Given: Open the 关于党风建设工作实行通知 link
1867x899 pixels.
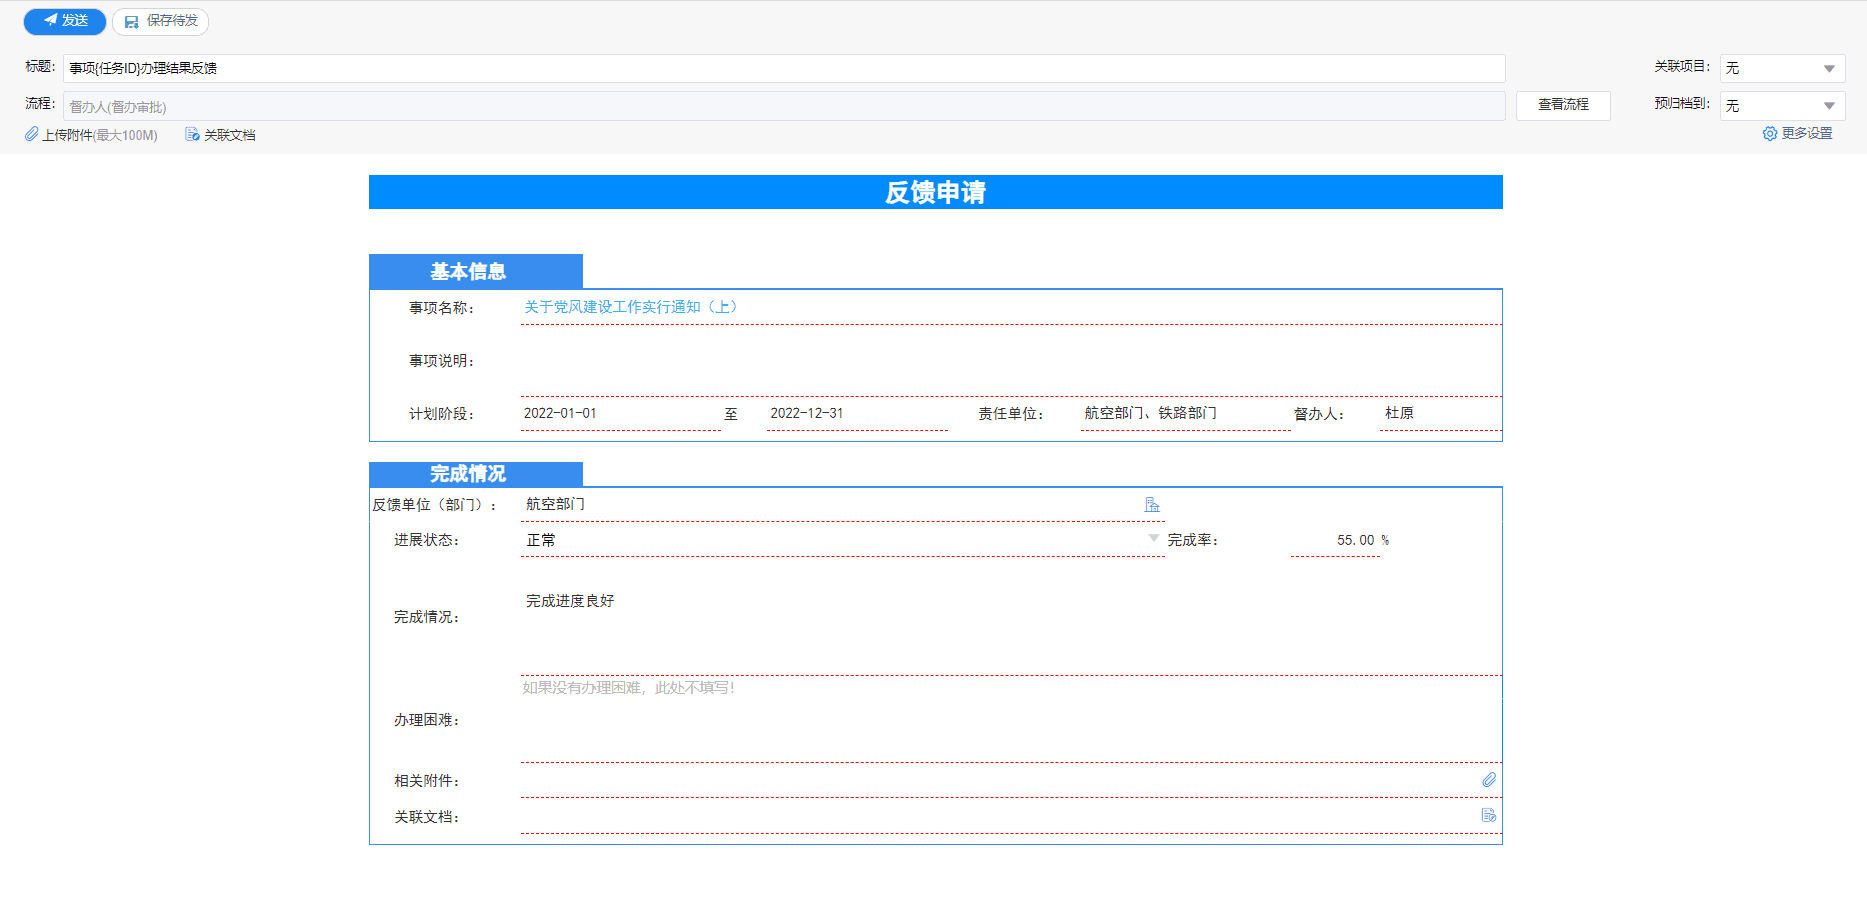Looking at the screenshot, I should [x=631, y=307].
